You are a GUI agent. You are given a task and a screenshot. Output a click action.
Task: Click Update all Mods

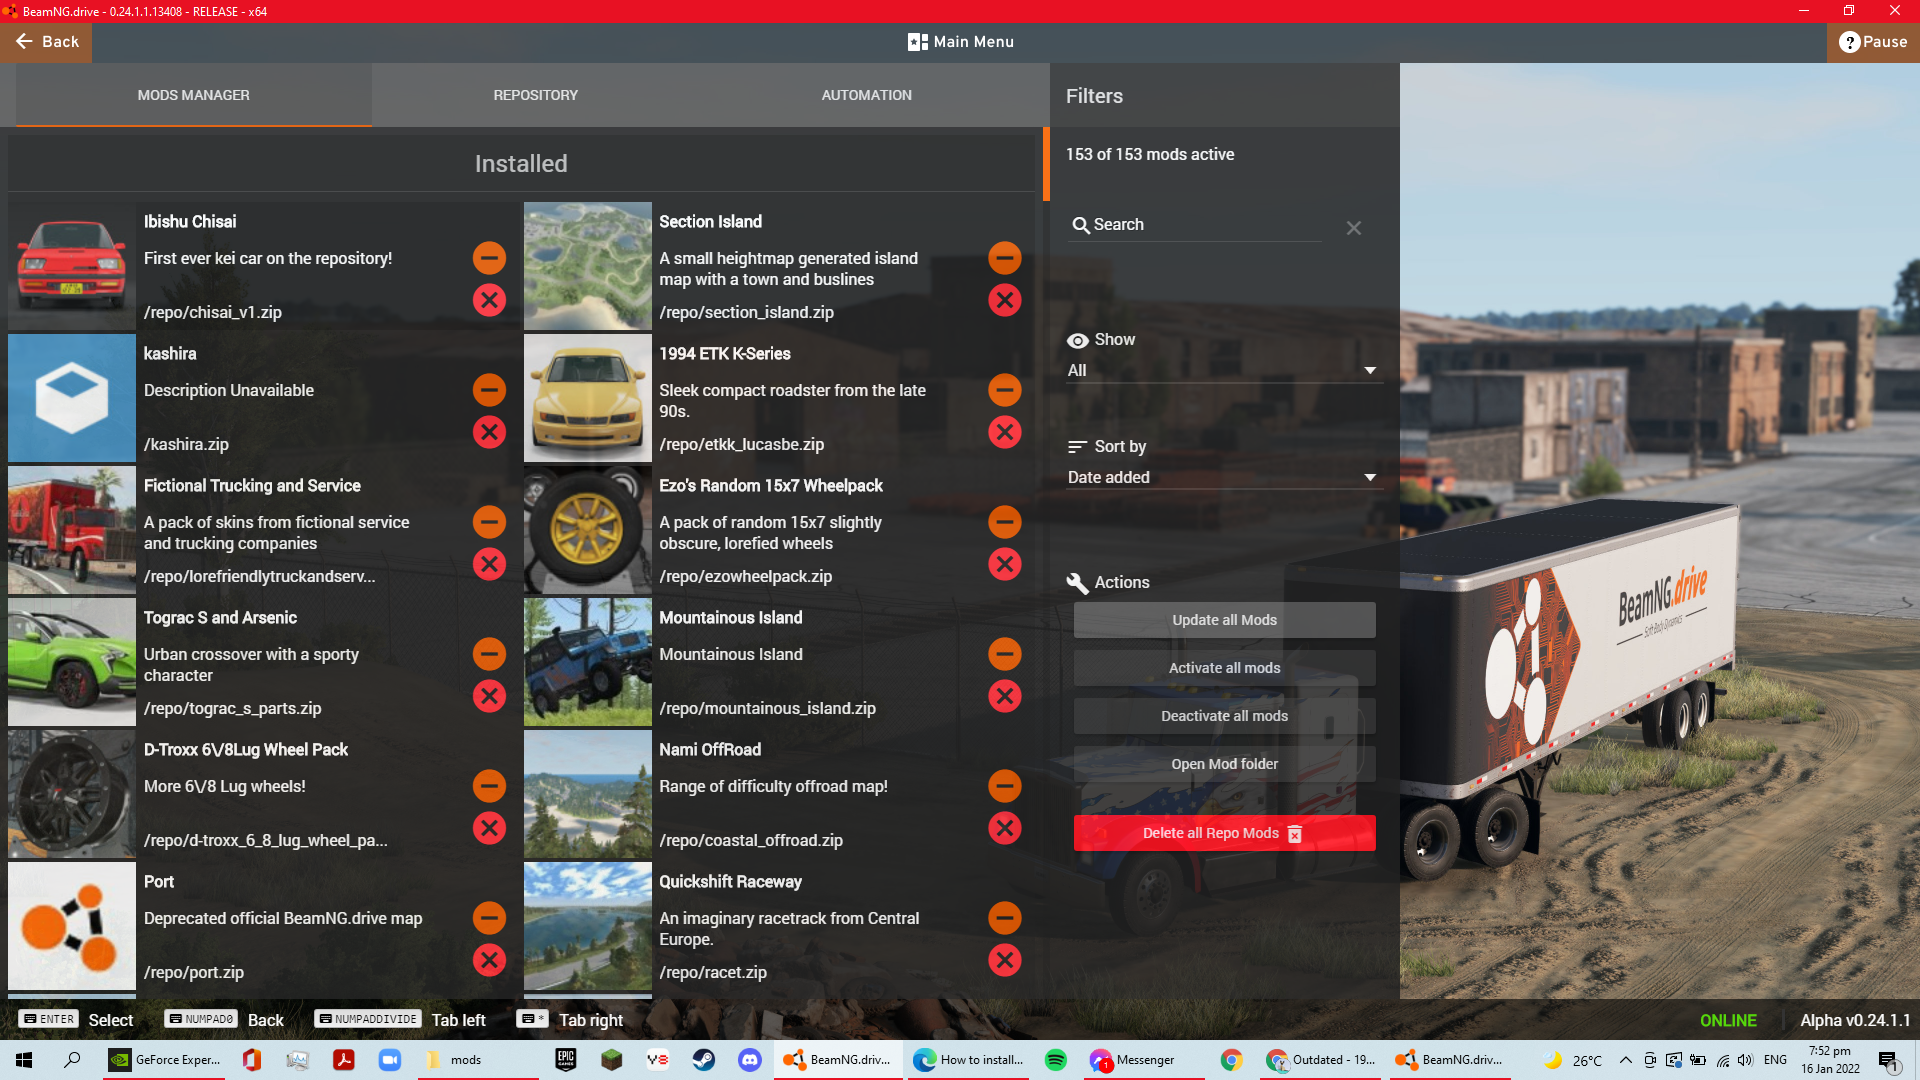pos(1224,620)
